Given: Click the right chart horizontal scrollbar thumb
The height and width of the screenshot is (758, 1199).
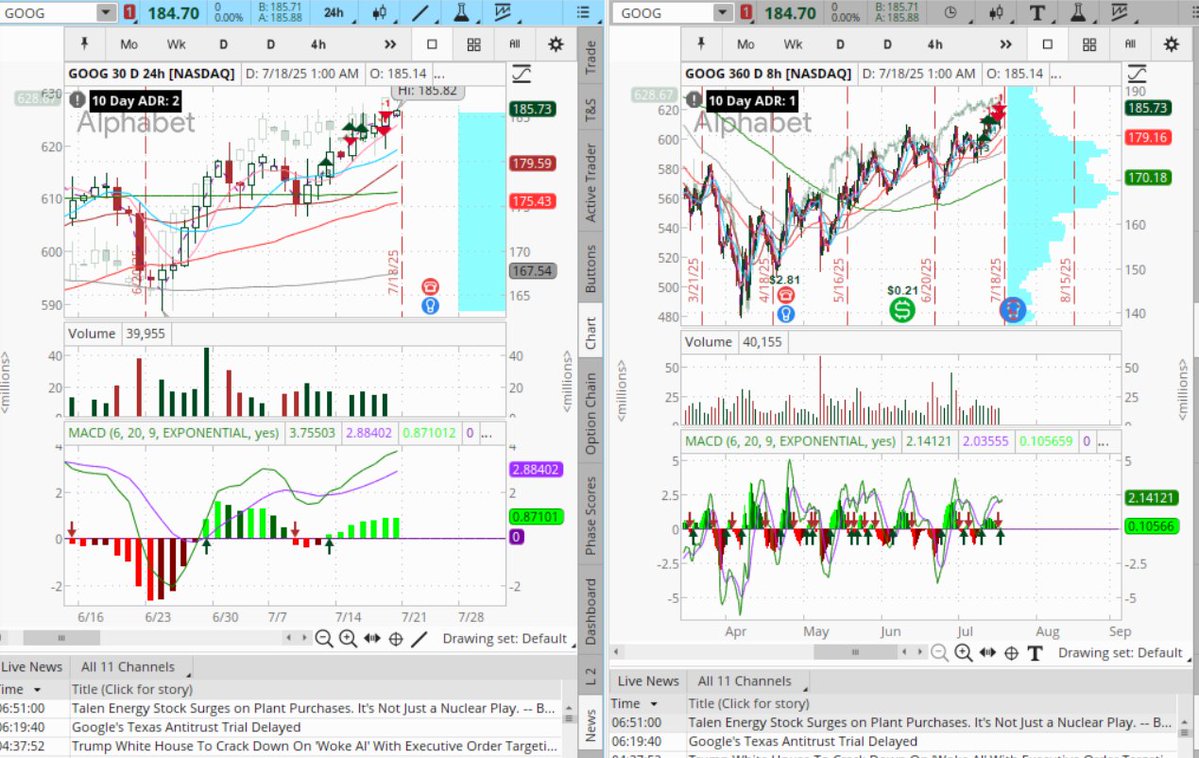Looking at the screenshot, I should tap(855, 652).
